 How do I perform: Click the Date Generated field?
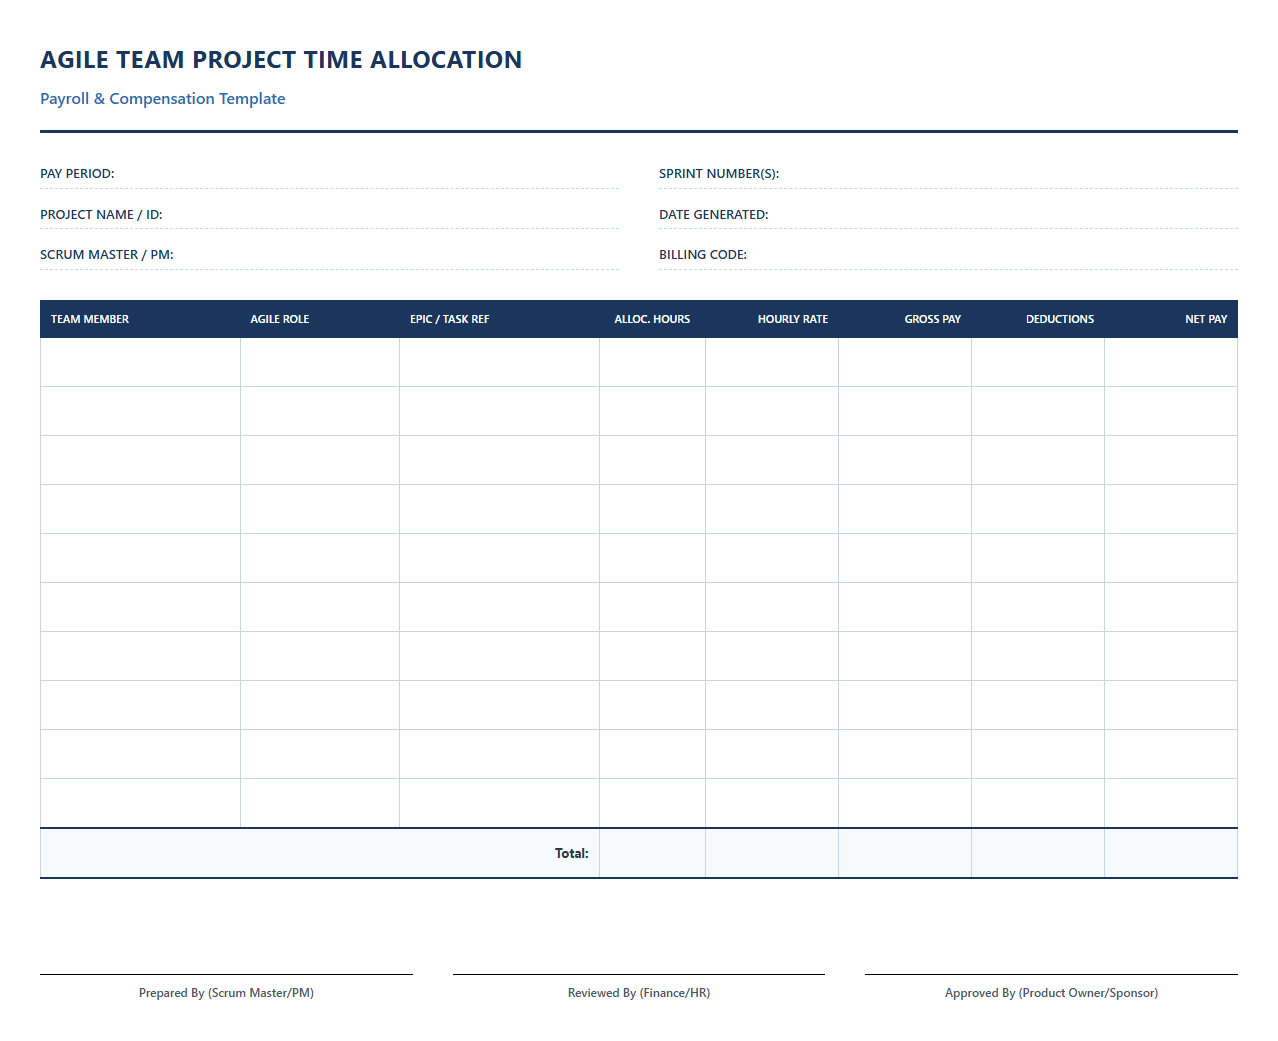948,215
